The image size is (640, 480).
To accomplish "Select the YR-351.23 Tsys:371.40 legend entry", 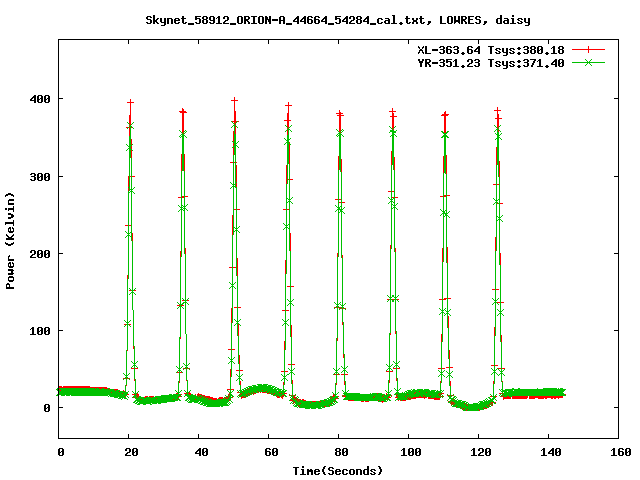I will pyautogui.click(x=491, y=63).
